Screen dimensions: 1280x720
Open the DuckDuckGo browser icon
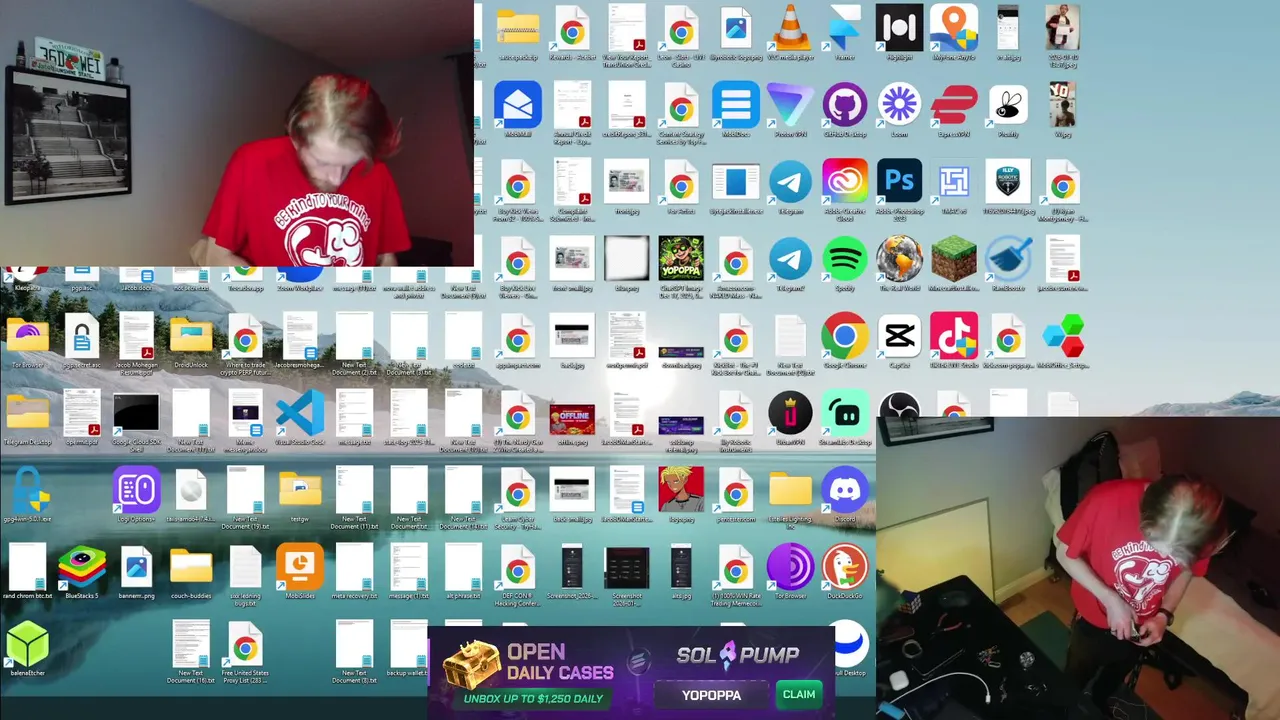[845, 568]
